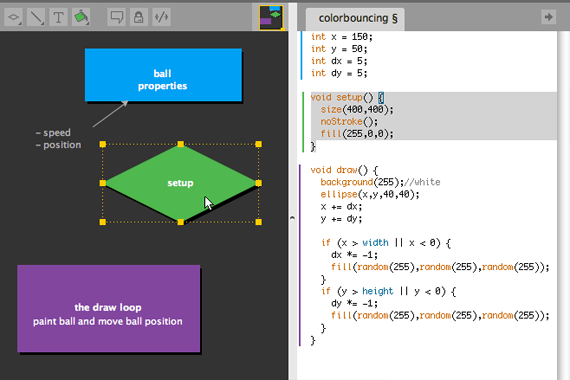This screenshot has width=570, height=380.
Task: Click the top-left yellow selection handle
Action: click(103, 144)
